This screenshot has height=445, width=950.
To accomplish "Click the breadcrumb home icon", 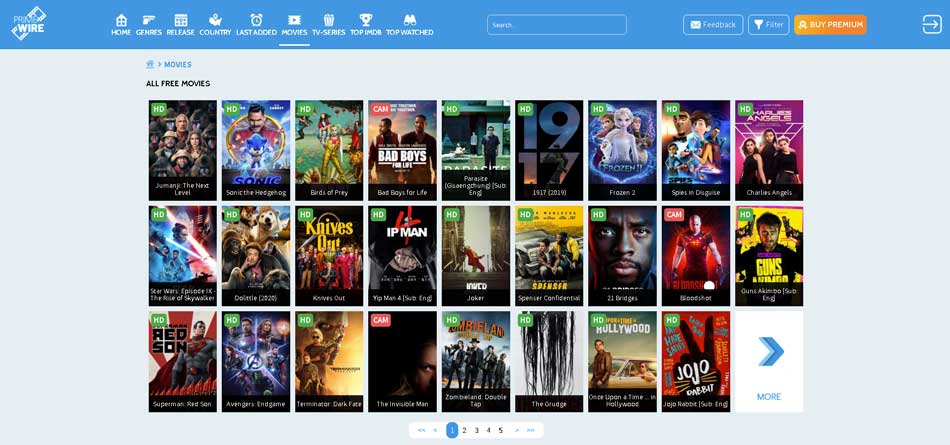I will (x=150, y=64).
